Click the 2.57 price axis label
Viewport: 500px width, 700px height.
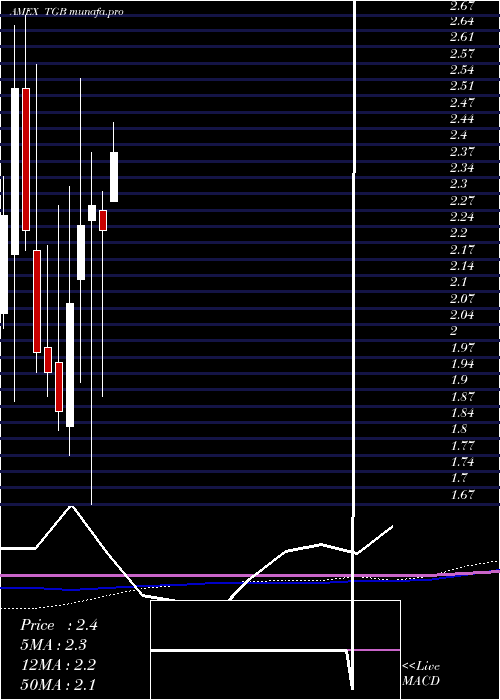coord(462,54)
